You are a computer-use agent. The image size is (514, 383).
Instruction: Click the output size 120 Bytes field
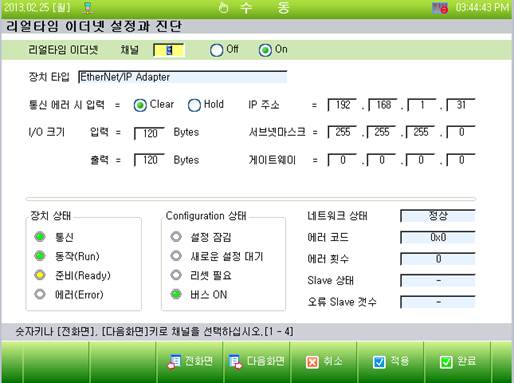149,160
